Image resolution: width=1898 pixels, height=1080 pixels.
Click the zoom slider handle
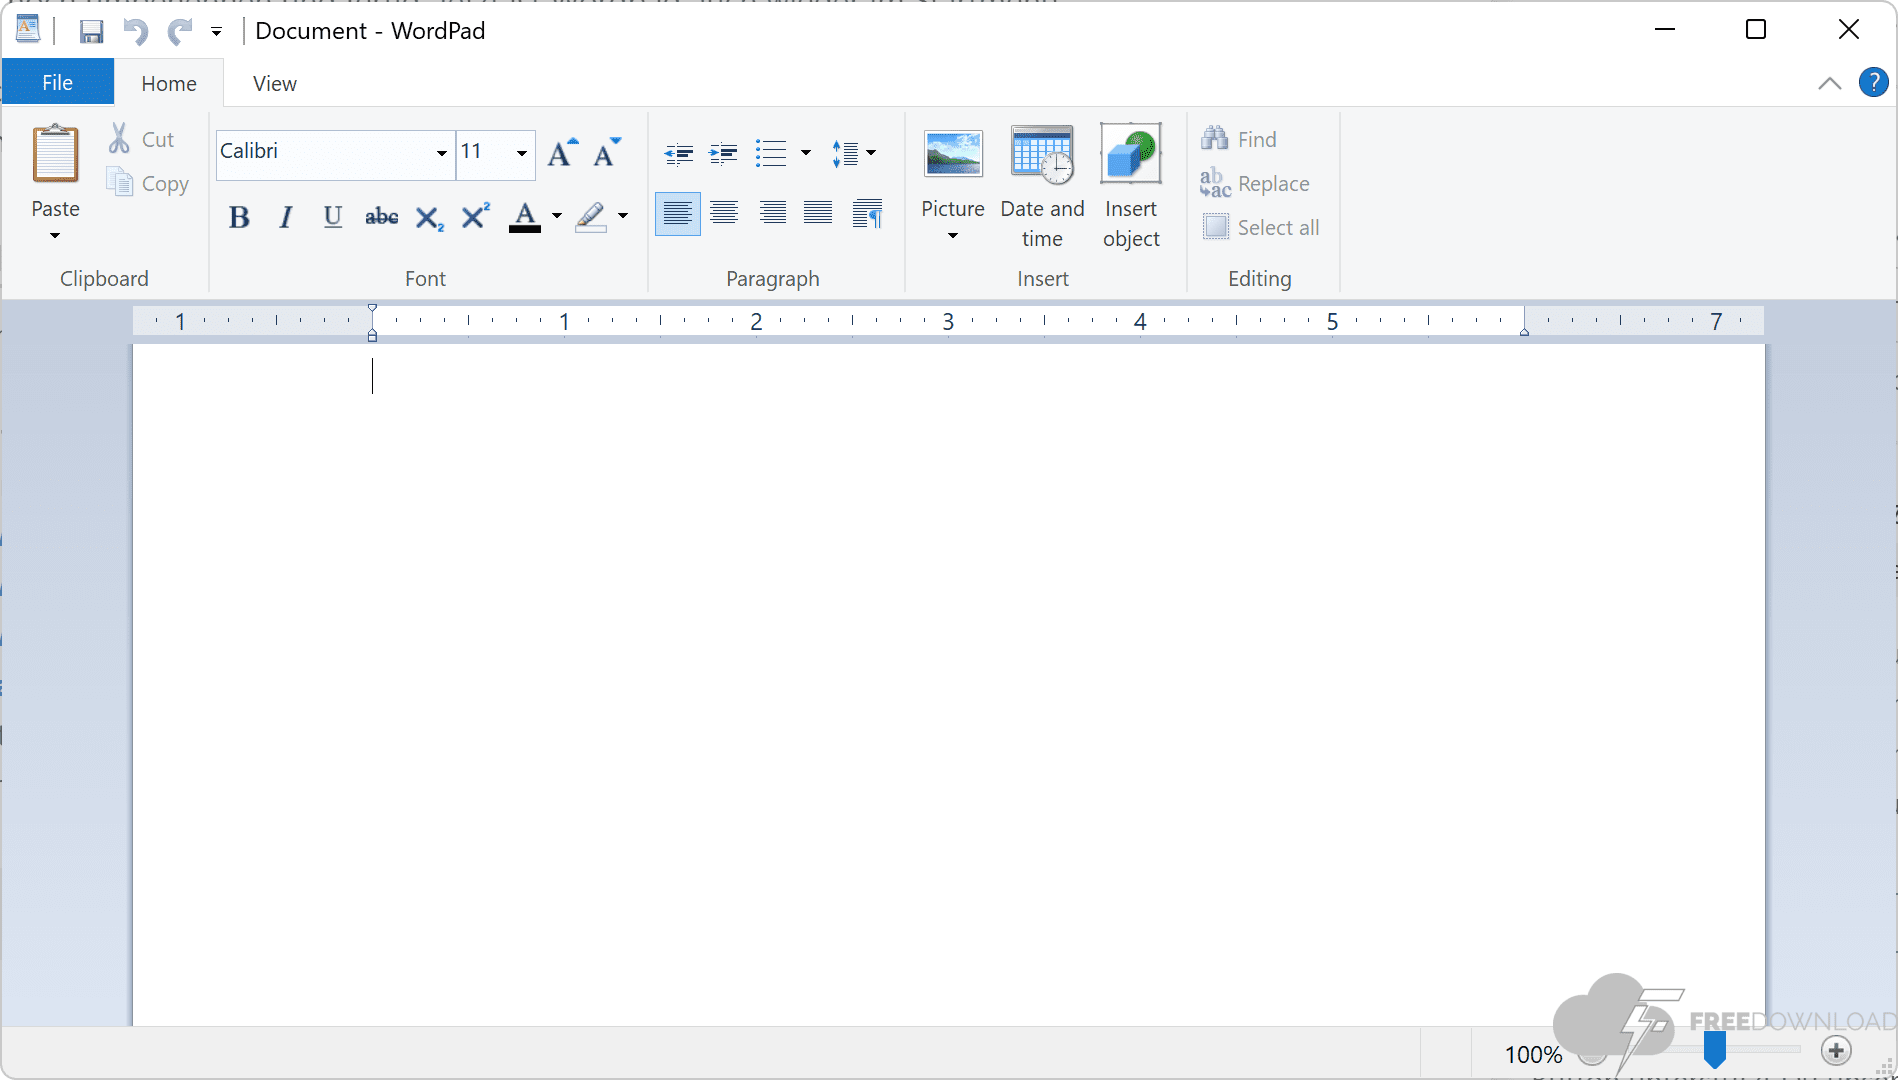coord(1714,1050)
